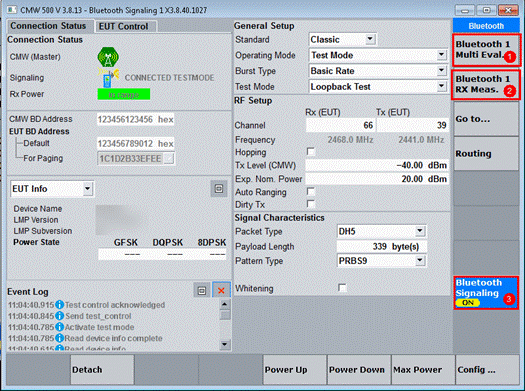Close the CMW 500 window
This screenshot has width=525, height=391.
pyautogui.click(x=508, y=10)
